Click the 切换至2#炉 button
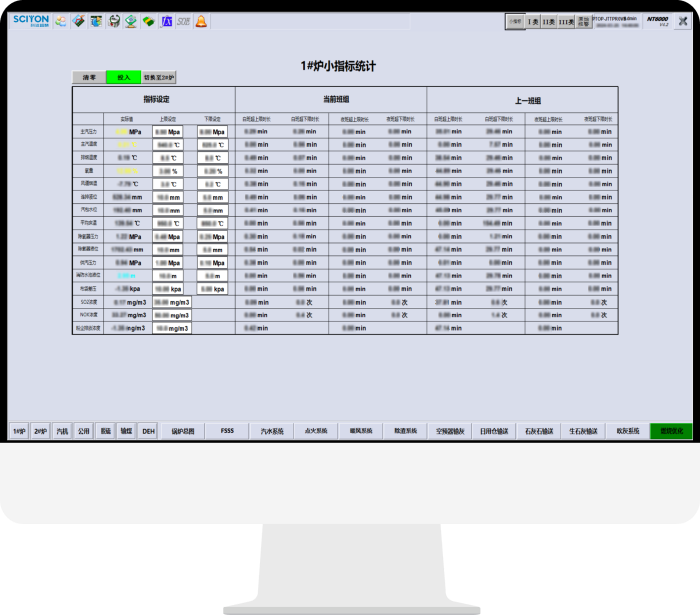The width and height of the screenshot is (700, 615). (159, 77)
